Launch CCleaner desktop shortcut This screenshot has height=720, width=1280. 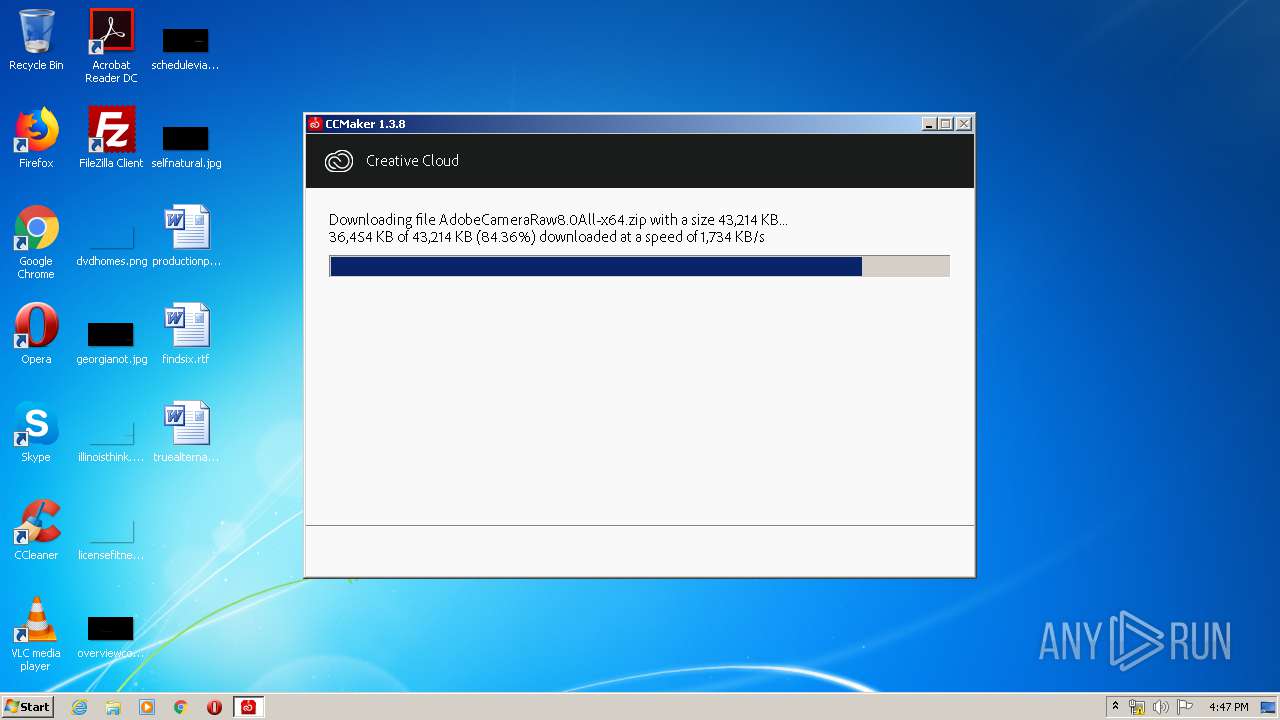[36, 530]
